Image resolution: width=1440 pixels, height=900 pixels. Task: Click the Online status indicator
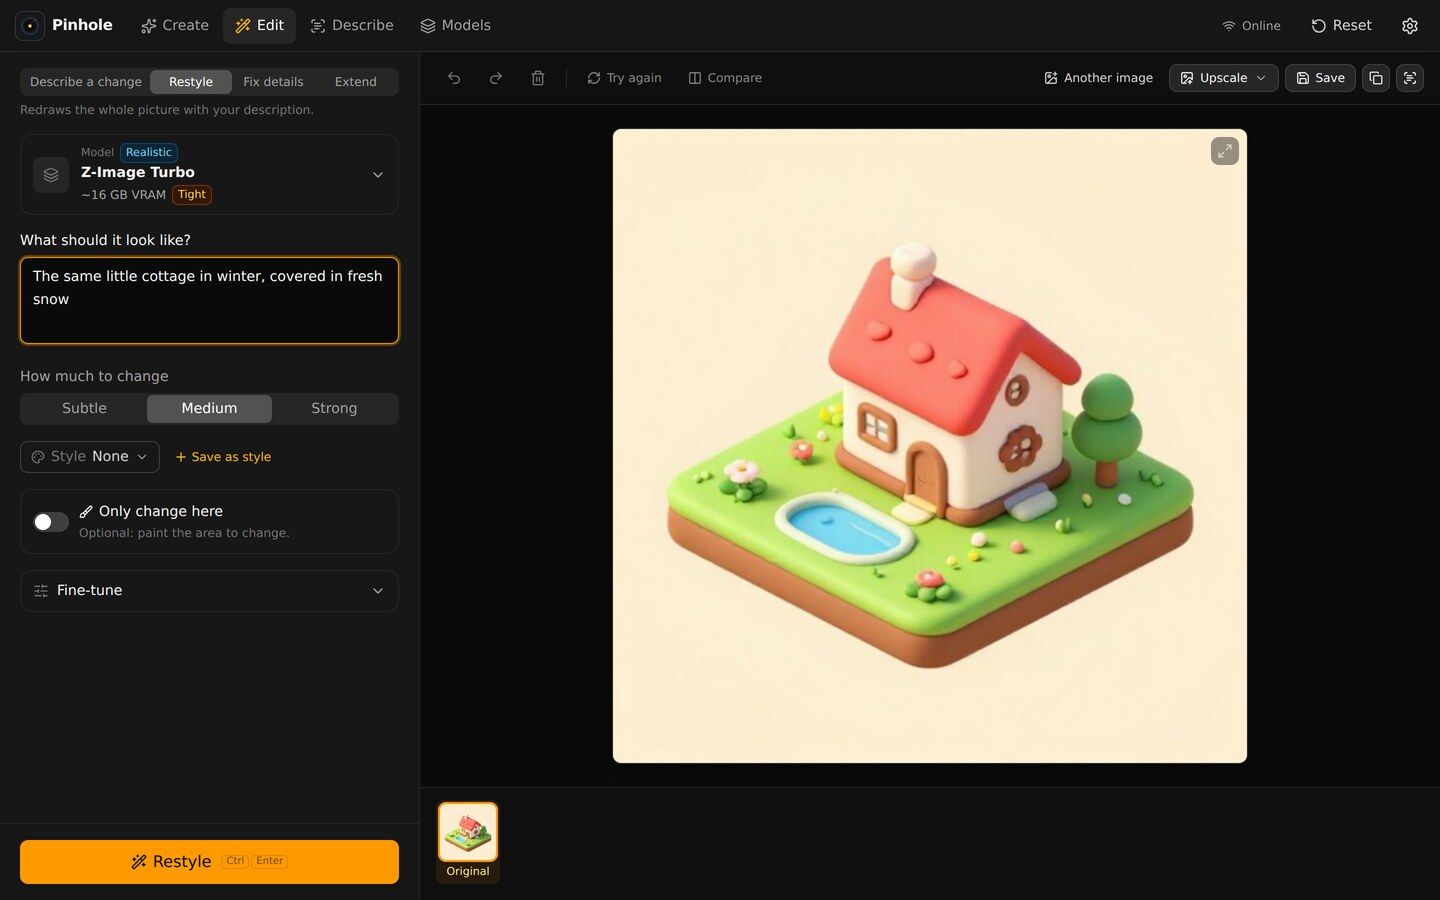(1251, 26)
